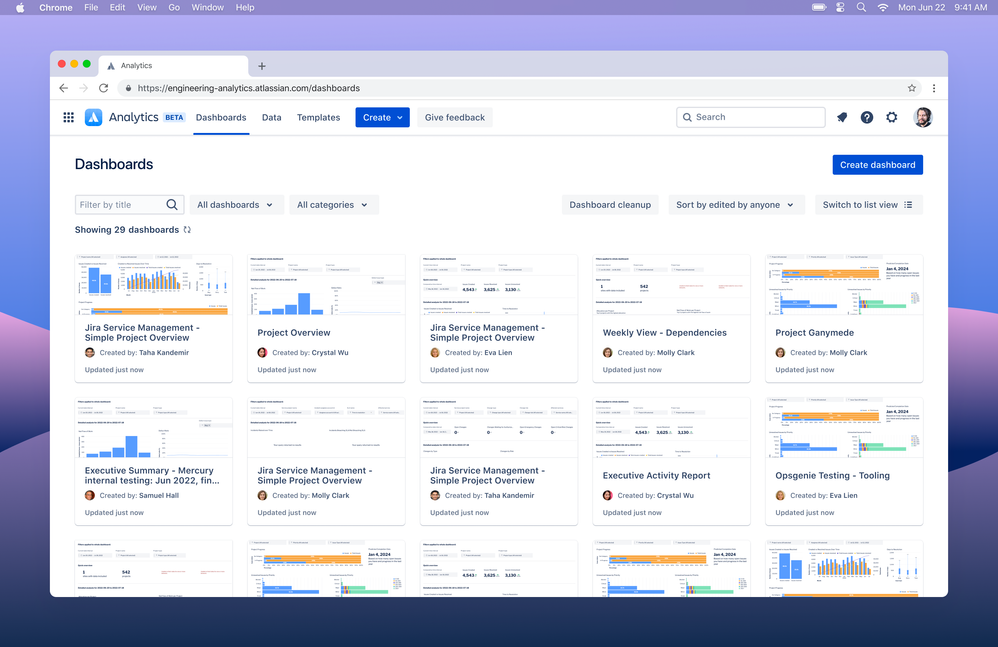Click the Dashboards page heading

pyautogui.click(x=114, y=164)
